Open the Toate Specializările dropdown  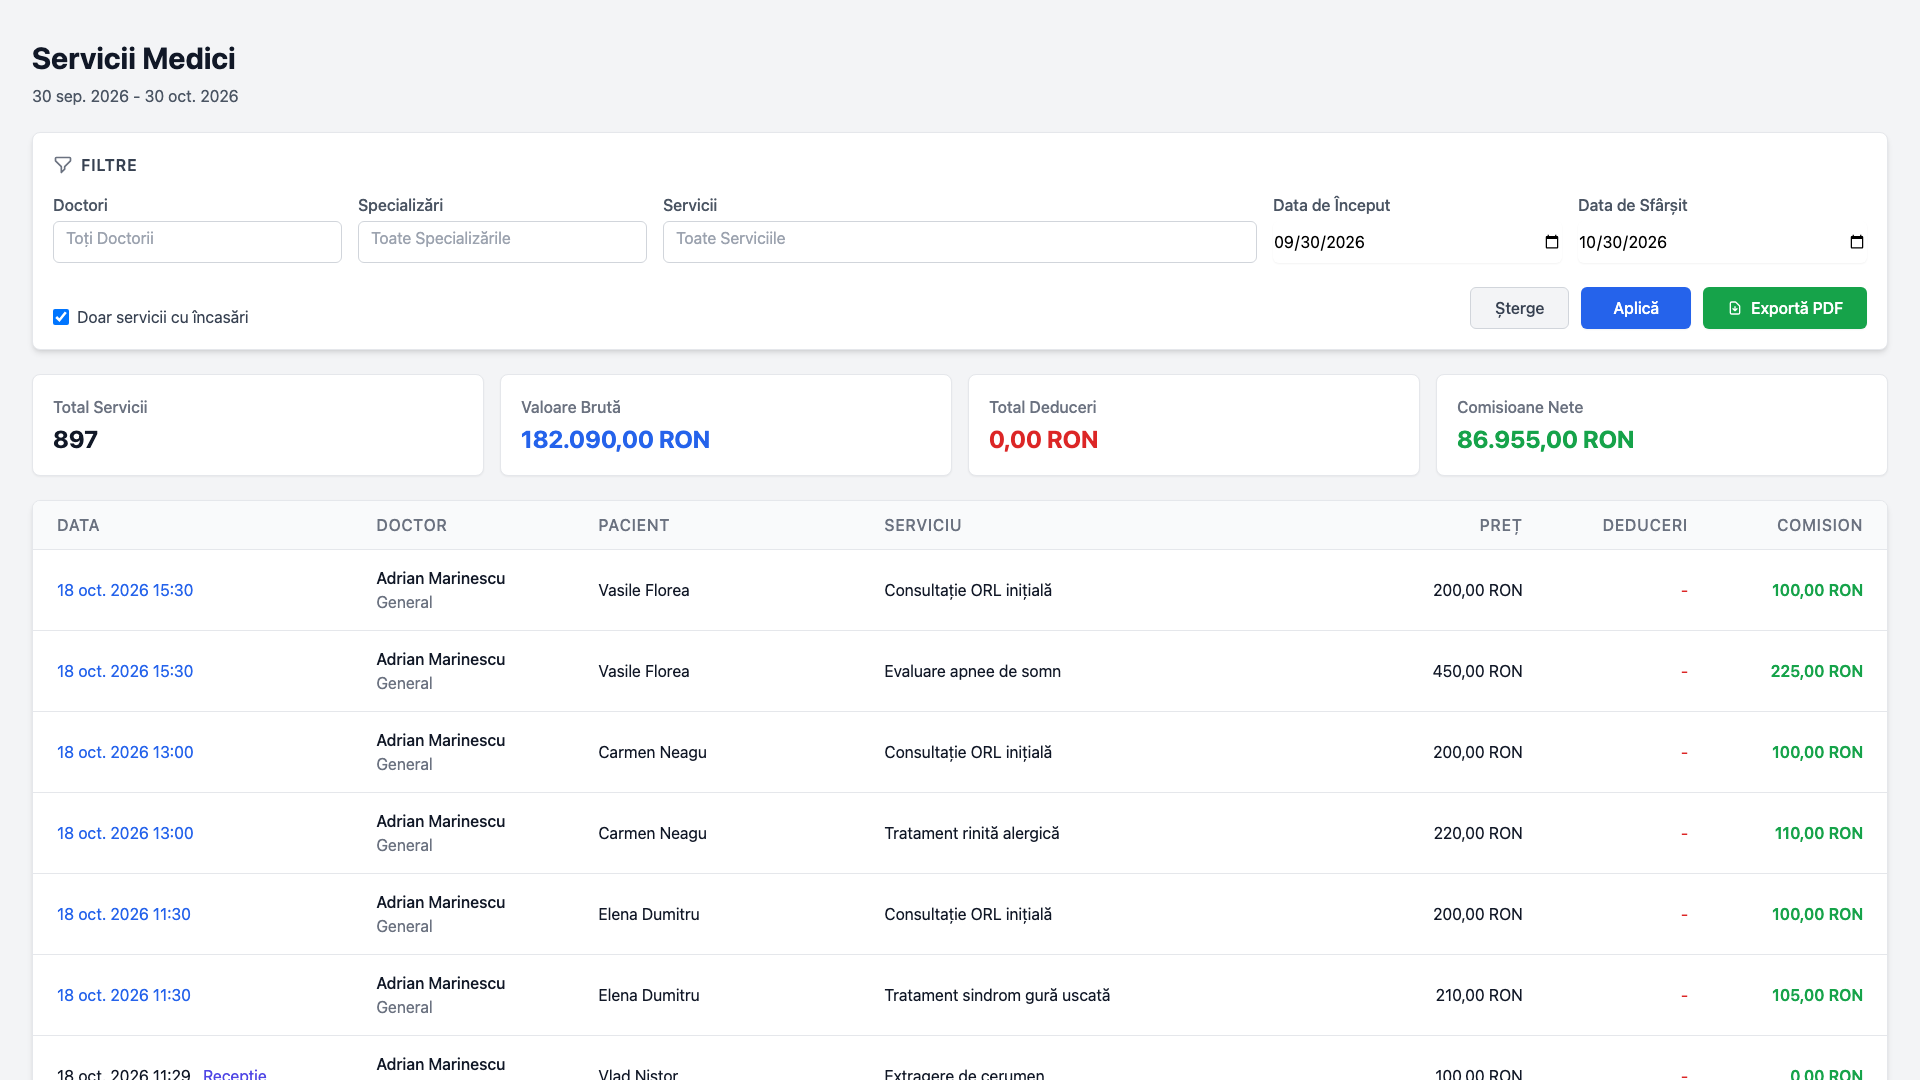(x=502, y=242)
